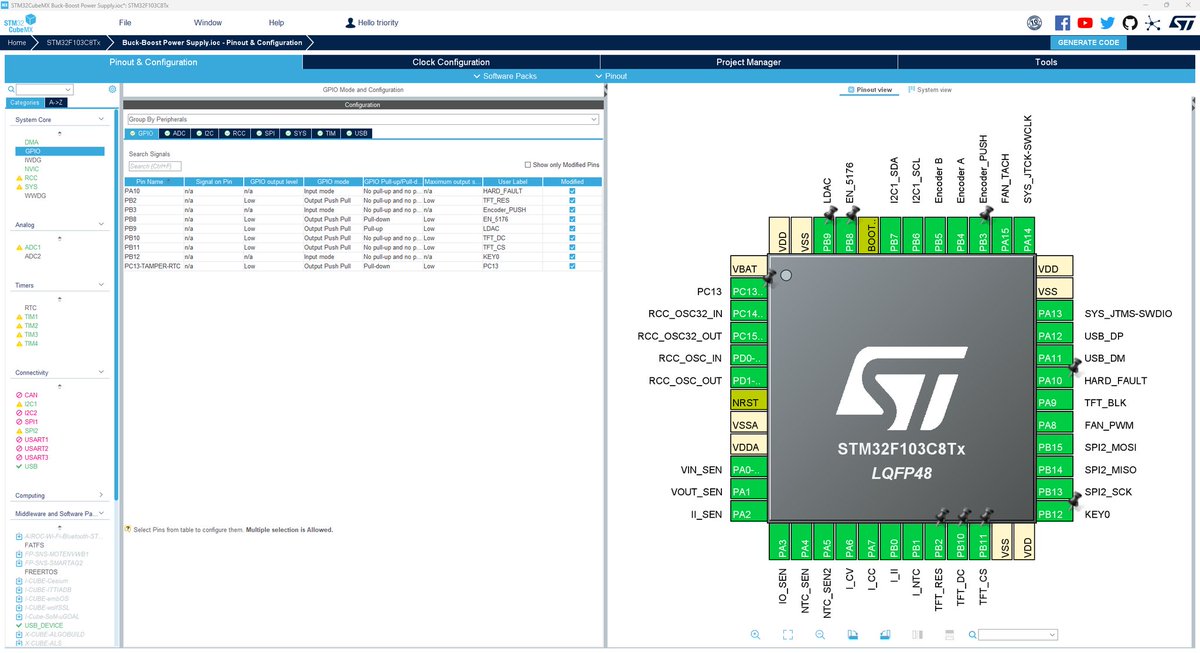
Task: Open the GitHub icon in the top bar
Action: pyautogui.click(x=1130, y=22)
